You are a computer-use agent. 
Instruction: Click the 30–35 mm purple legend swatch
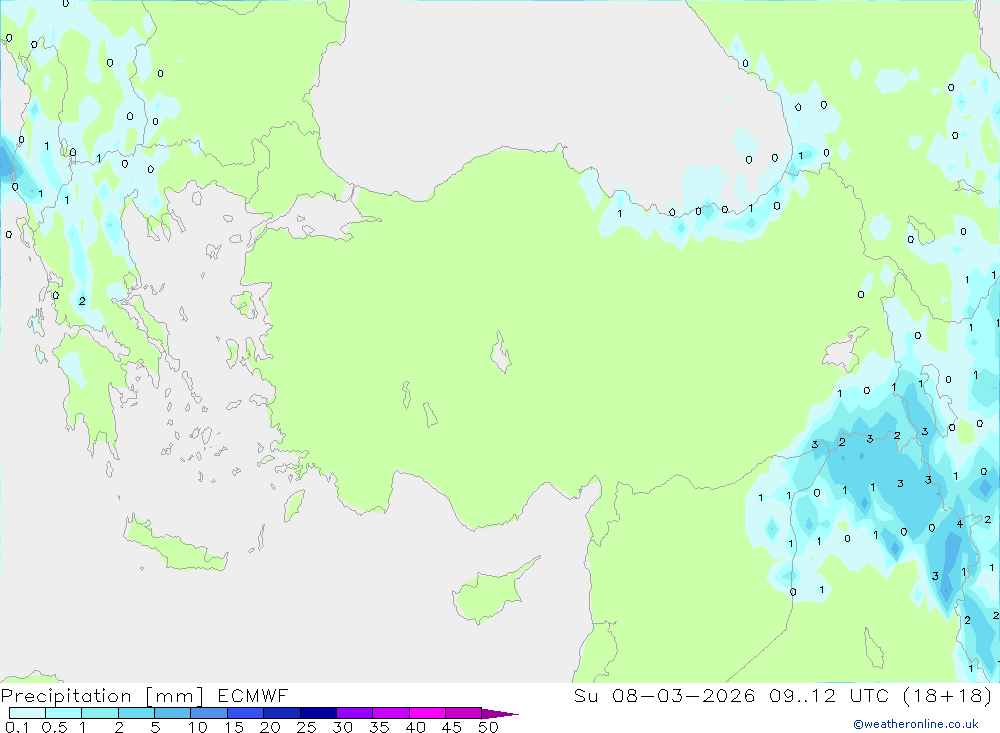tap(354, 713)
